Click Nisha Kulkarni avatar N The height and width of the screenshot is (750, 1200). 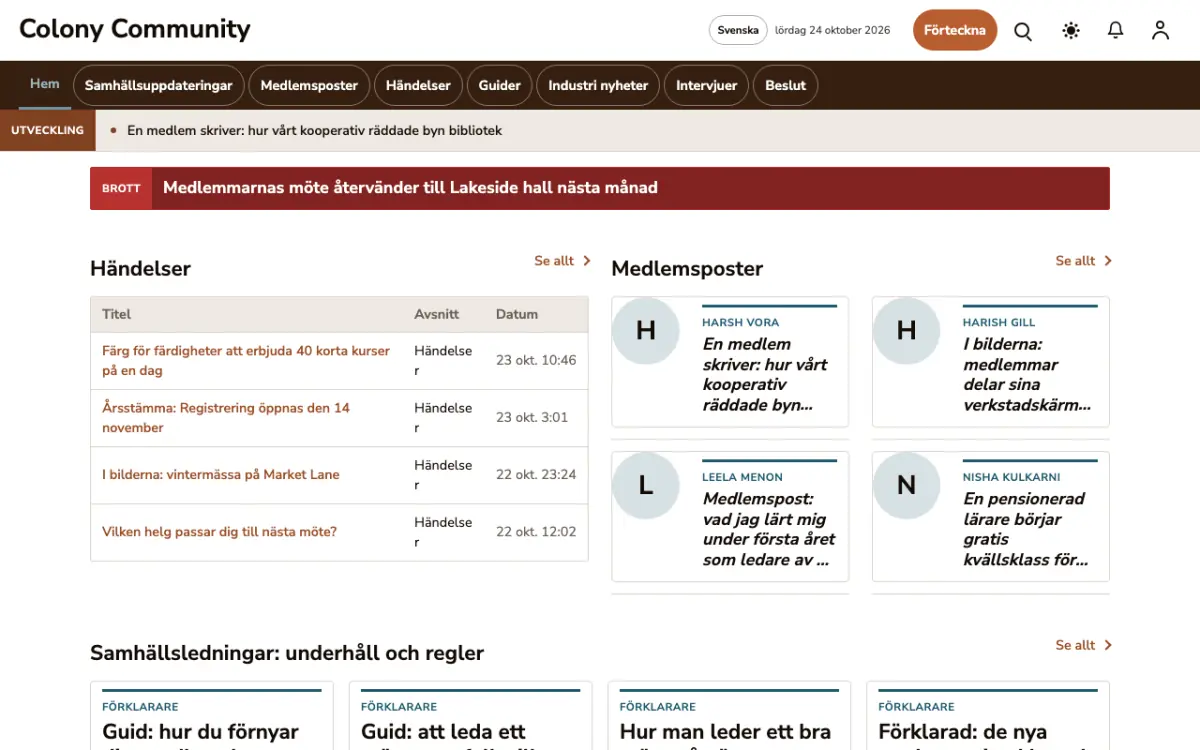[x=907, y=485]
